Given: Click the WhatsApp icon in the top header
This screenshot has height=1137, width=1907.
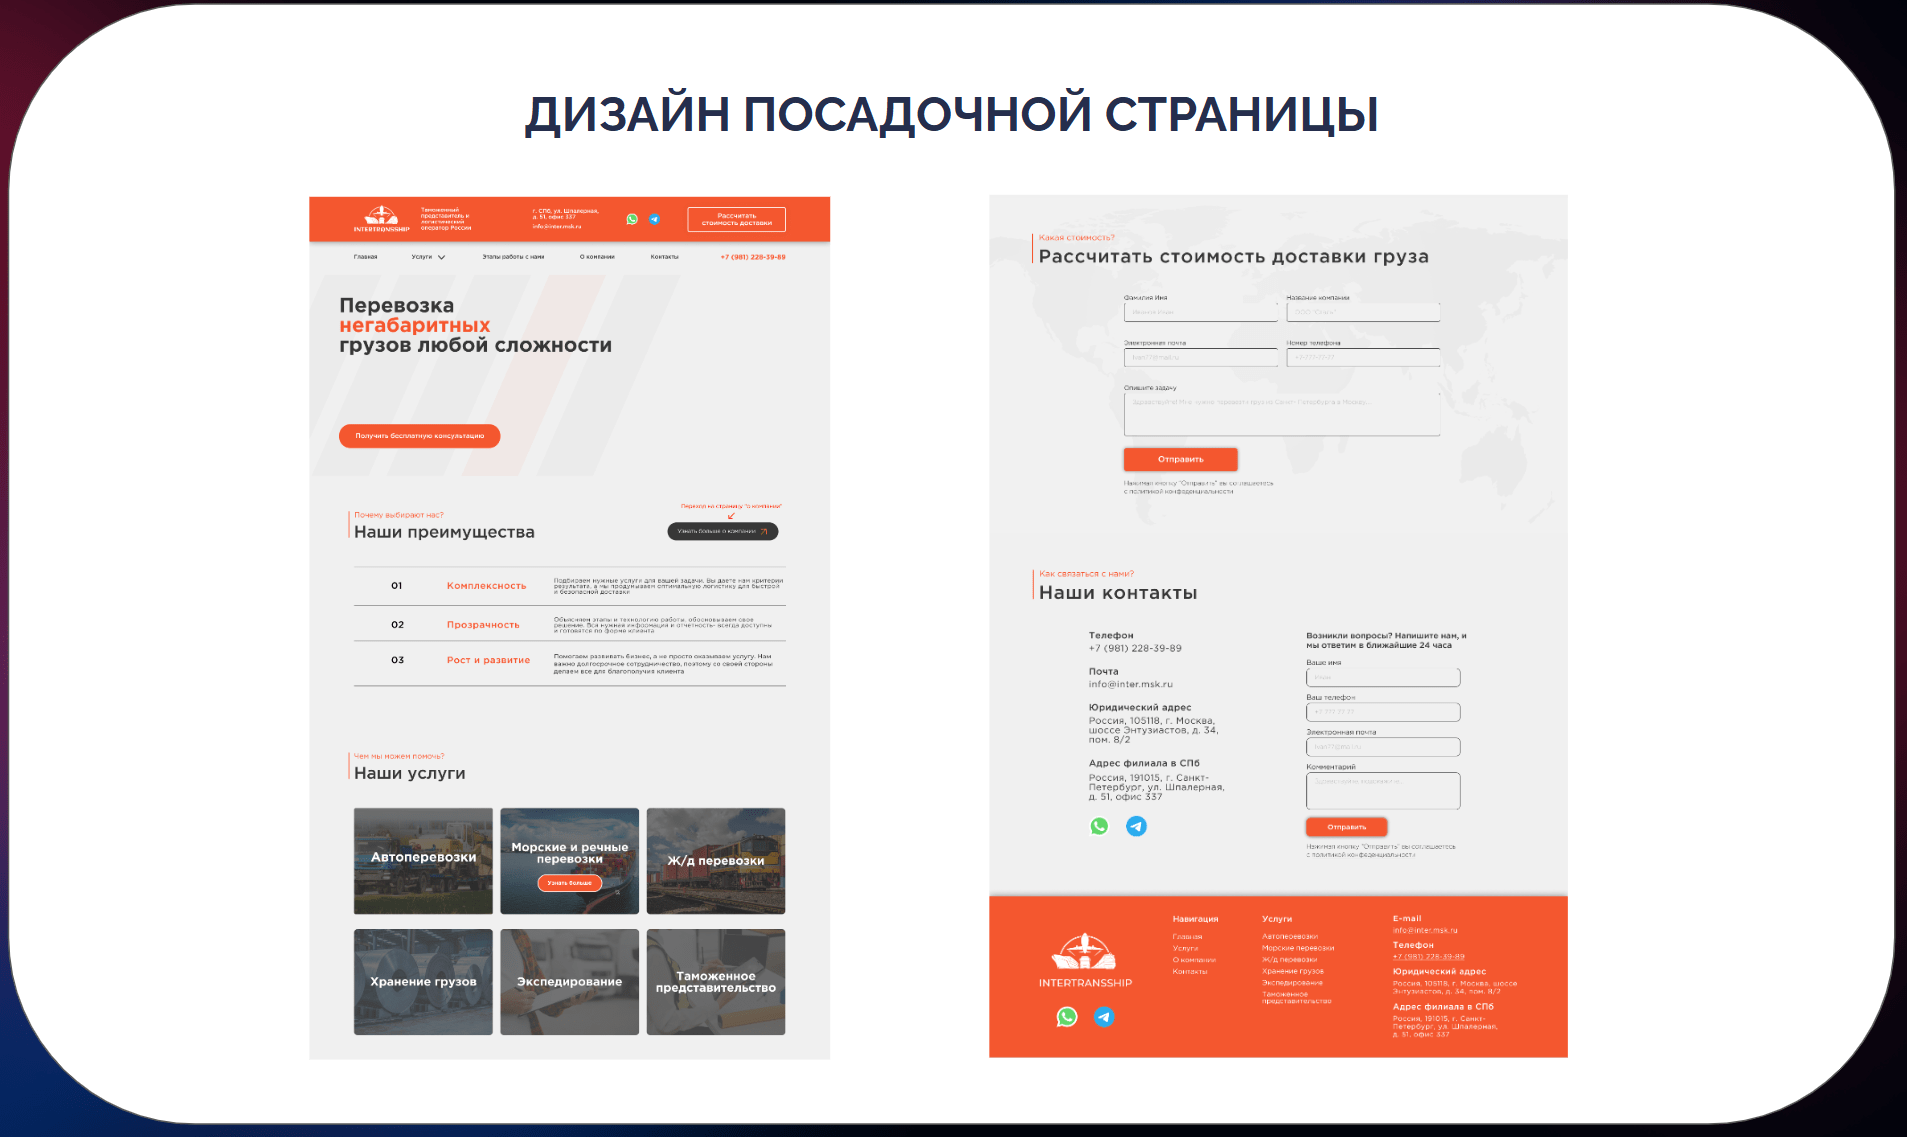Looking at the screenshot, I should (x=632, y=219).
